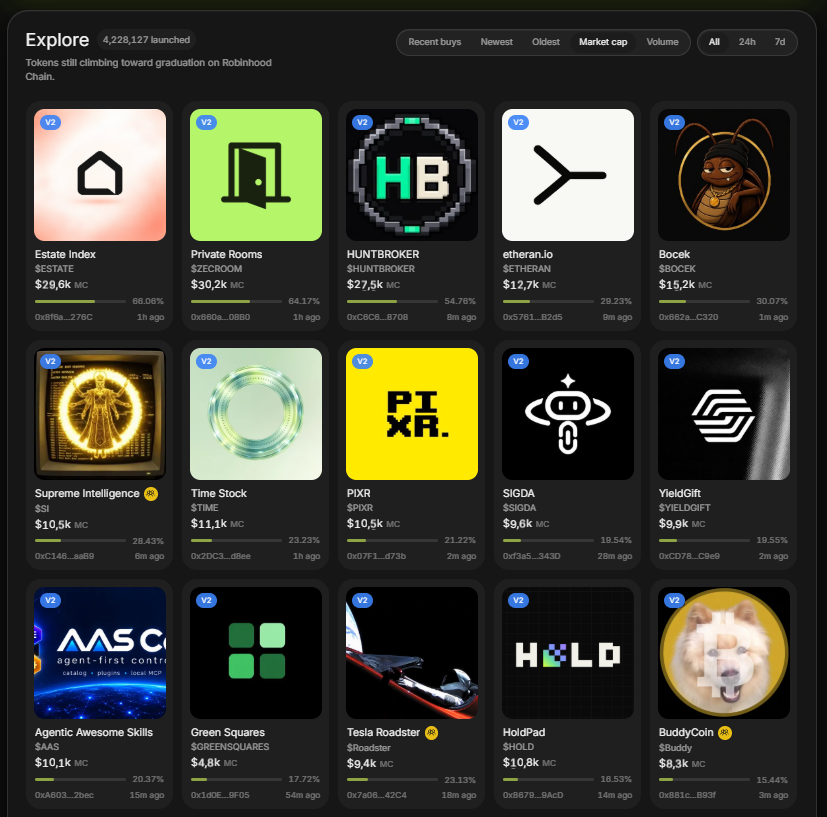The width and height of the screenshot is (827, 817).
Task: Click the $HUNTBROKER ticker text
Action: click(x=381, y=269)
